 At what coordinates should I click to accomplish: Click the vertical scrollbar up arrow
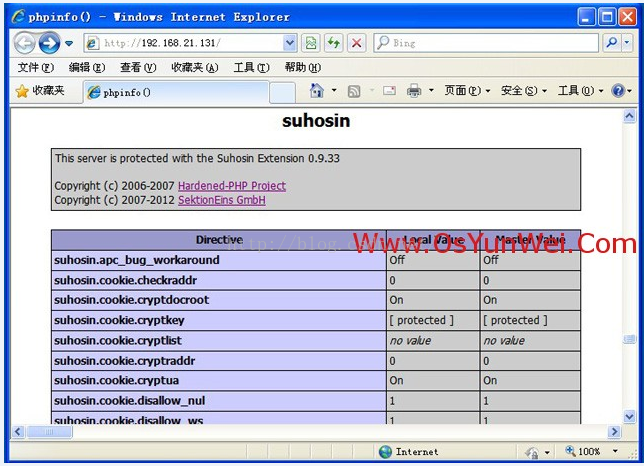point(629,116)
